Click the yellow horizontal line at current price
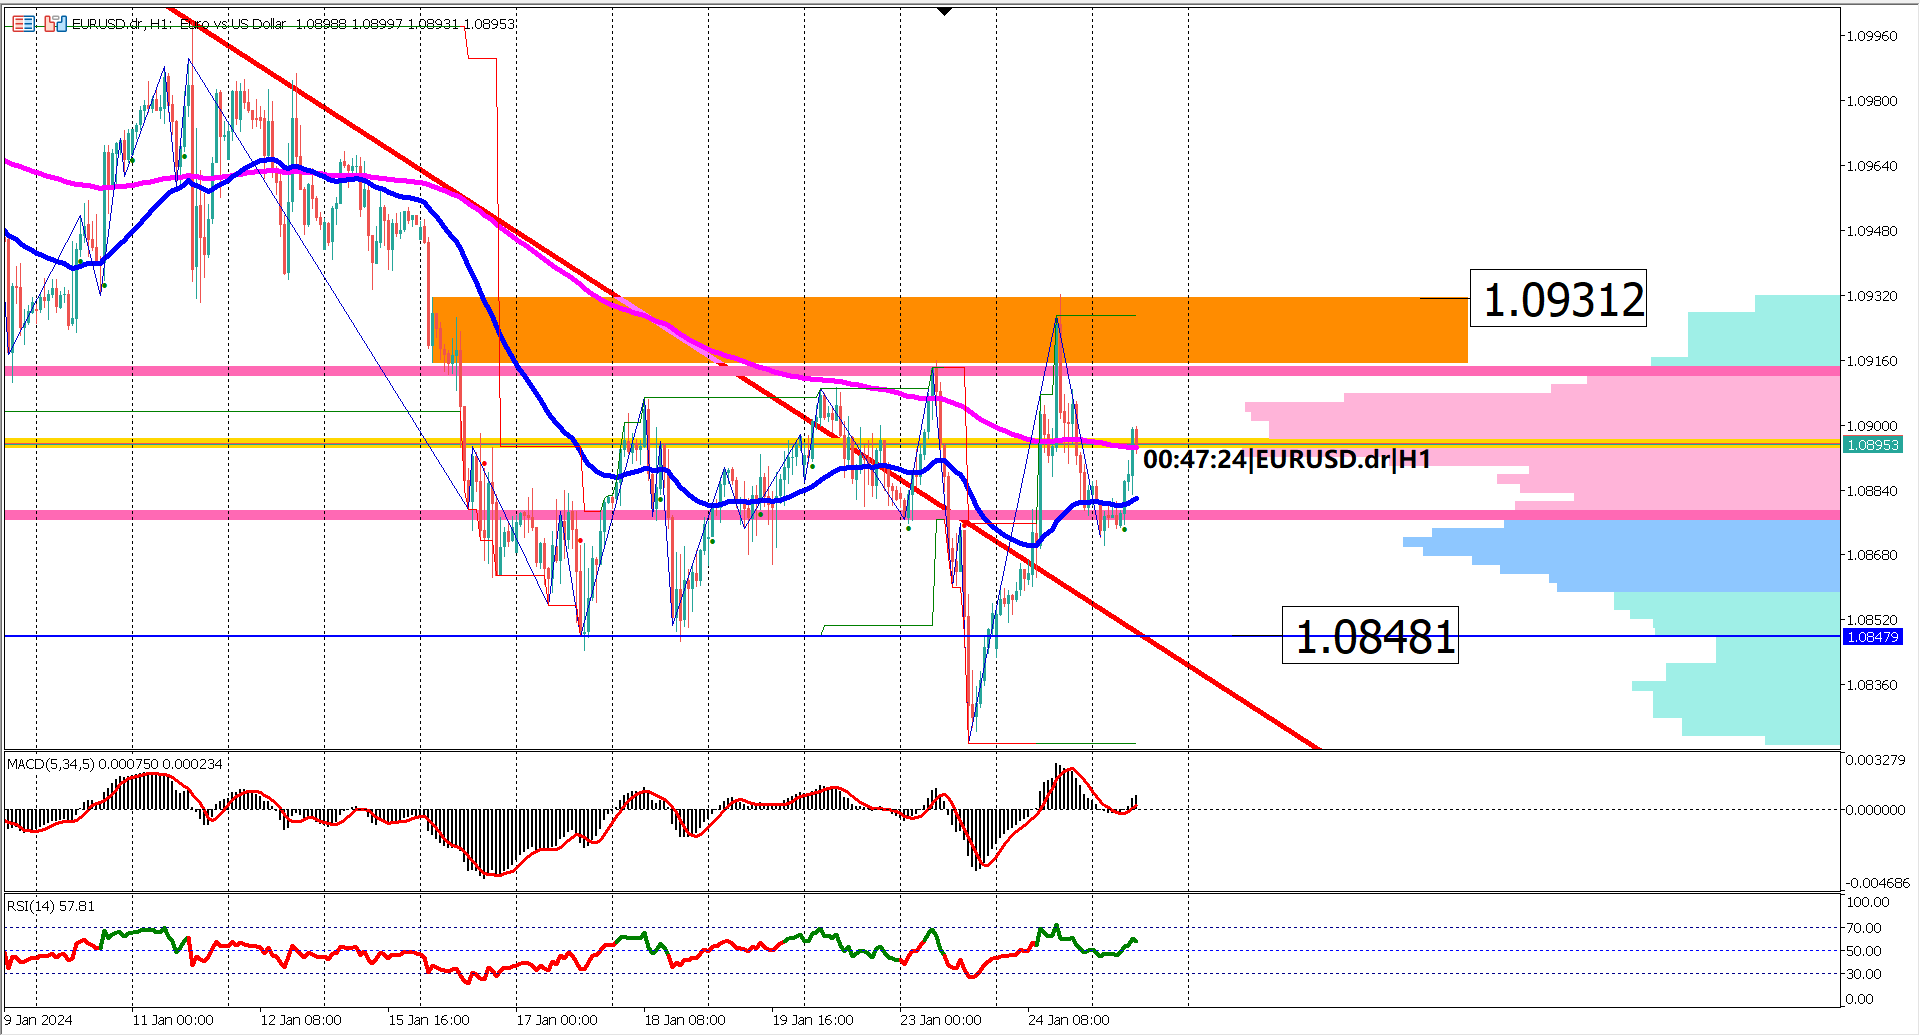The width and height of the screenshot is (1920, 1035). click(300, 441)
